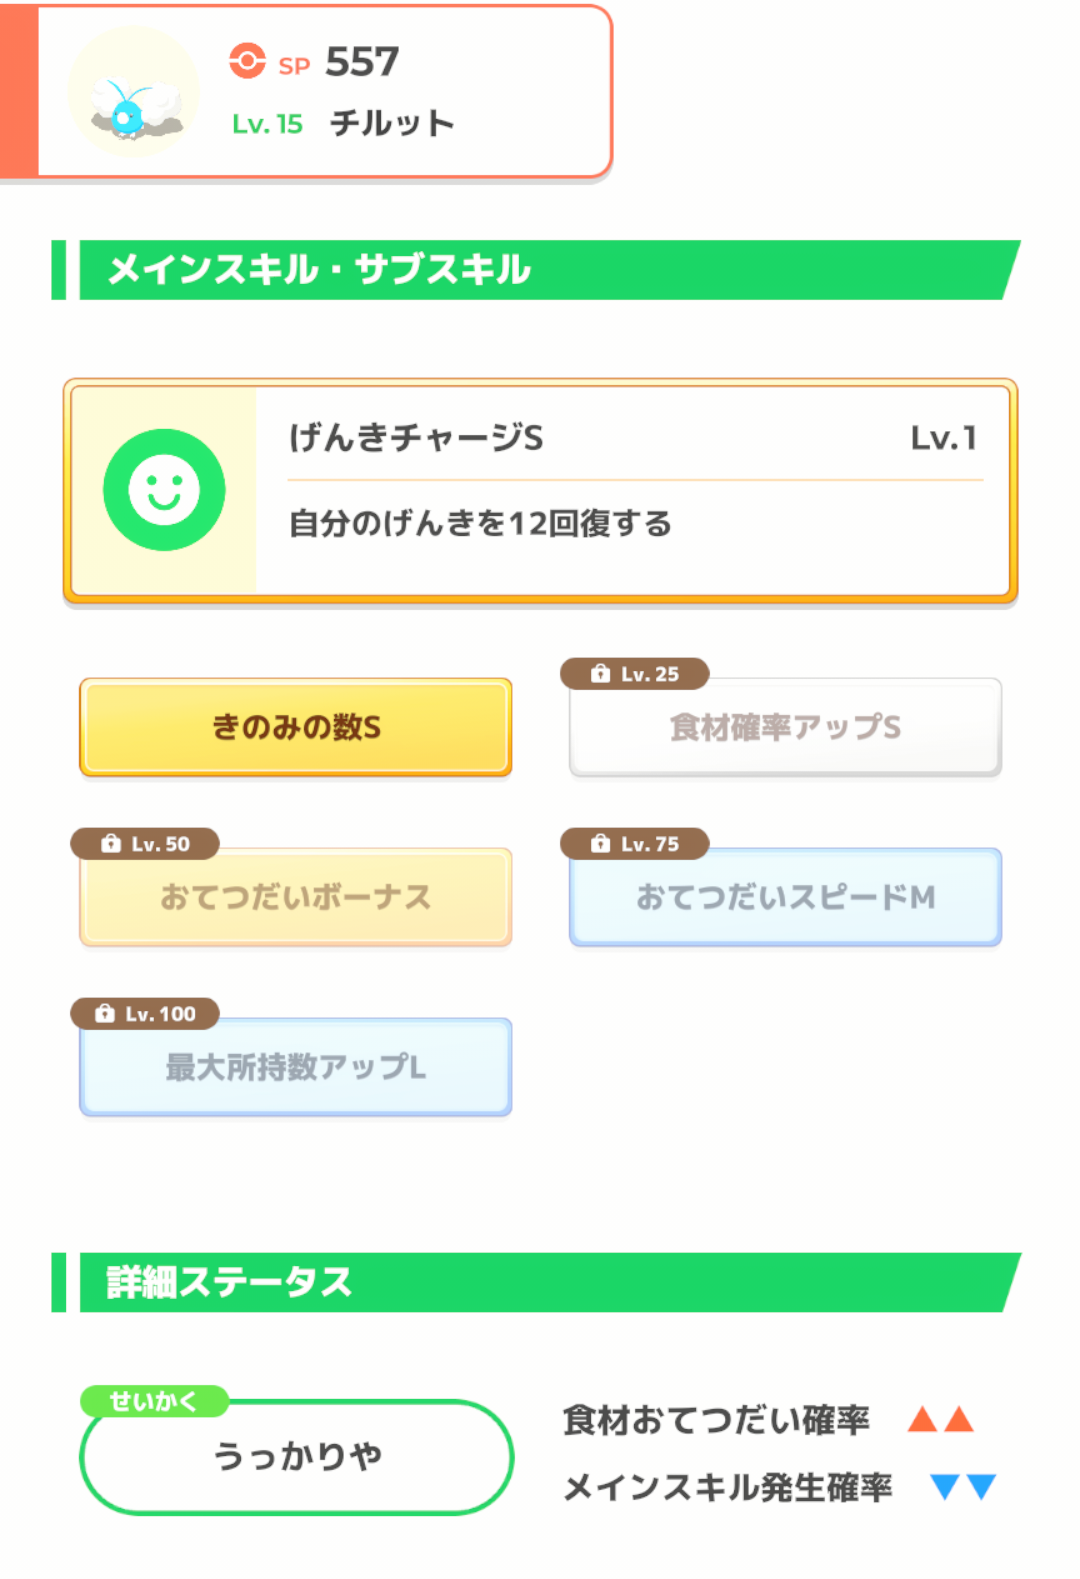Tap the locked 最大所持数アップL sub skill

pyautogui.click(x=296, y=1067)
